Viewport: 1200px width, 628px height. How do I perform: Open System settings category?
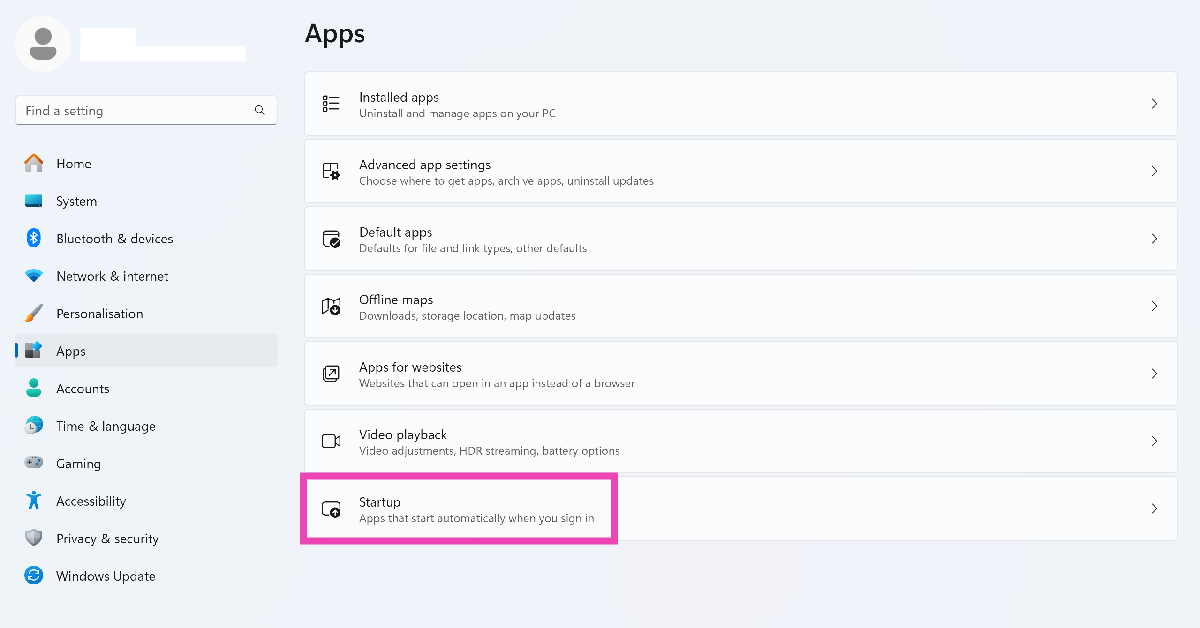[x=146, y=201]
